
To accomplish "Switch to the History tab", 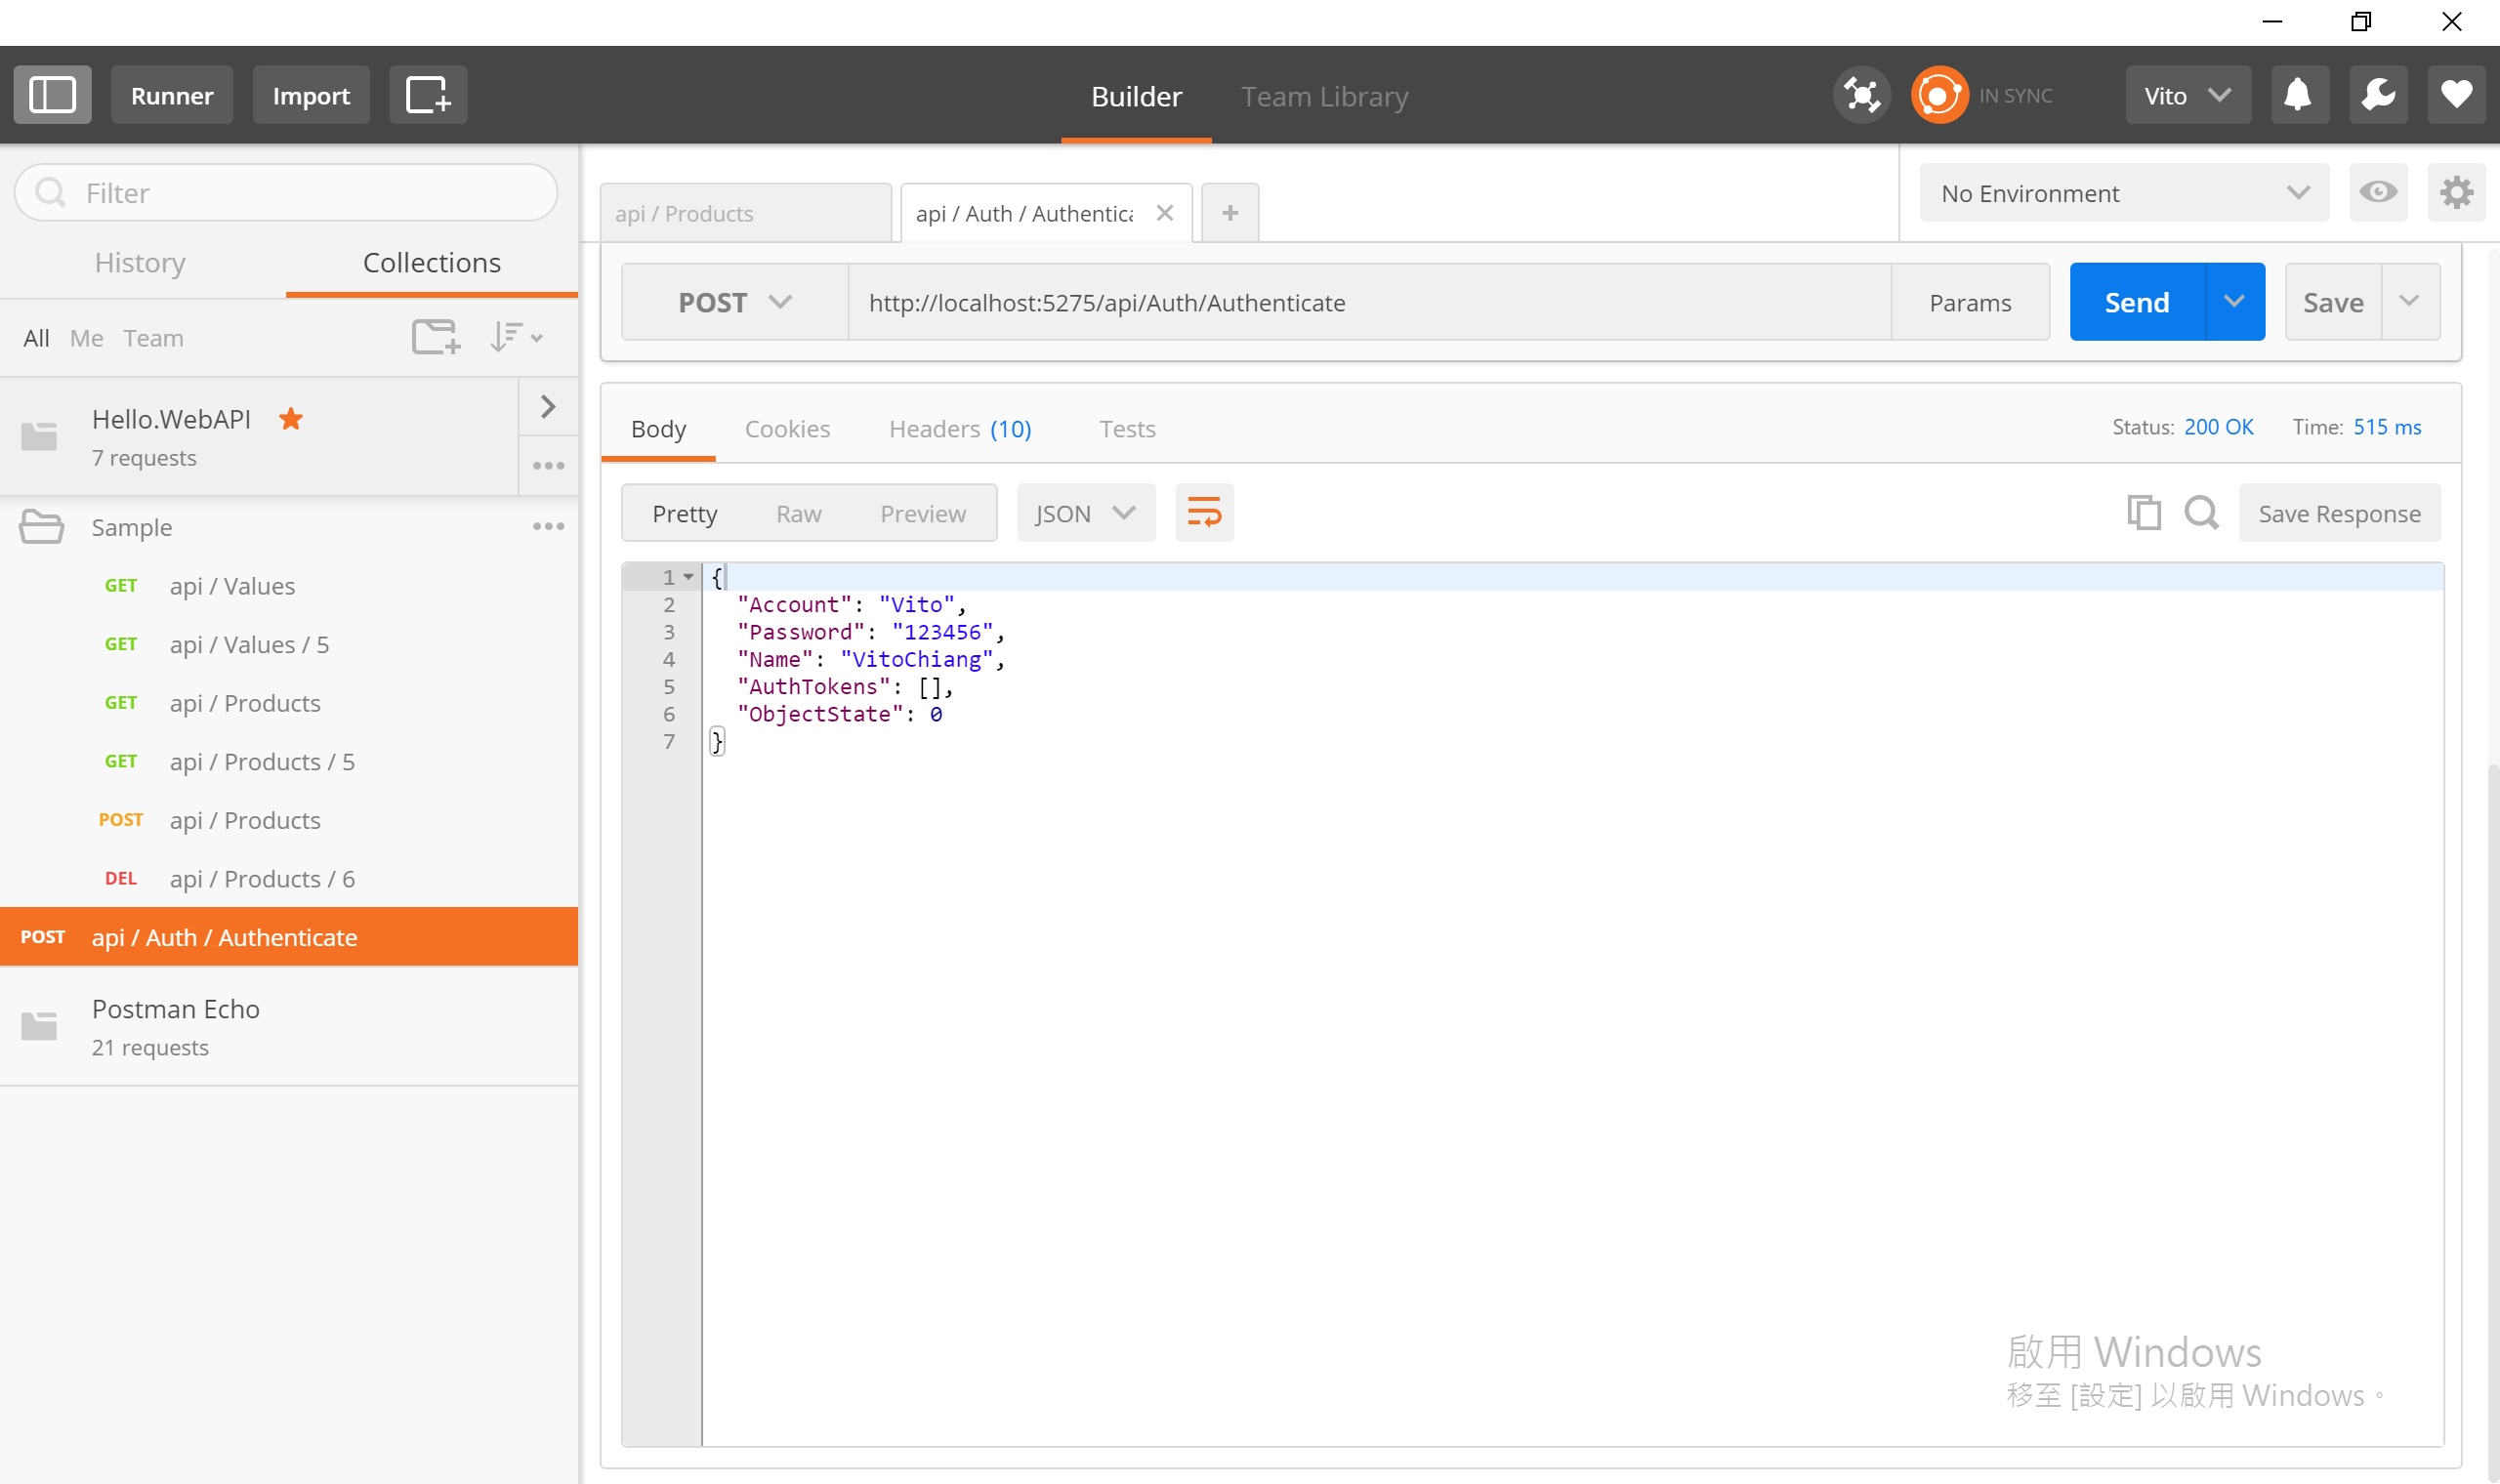I will point(140,262).
